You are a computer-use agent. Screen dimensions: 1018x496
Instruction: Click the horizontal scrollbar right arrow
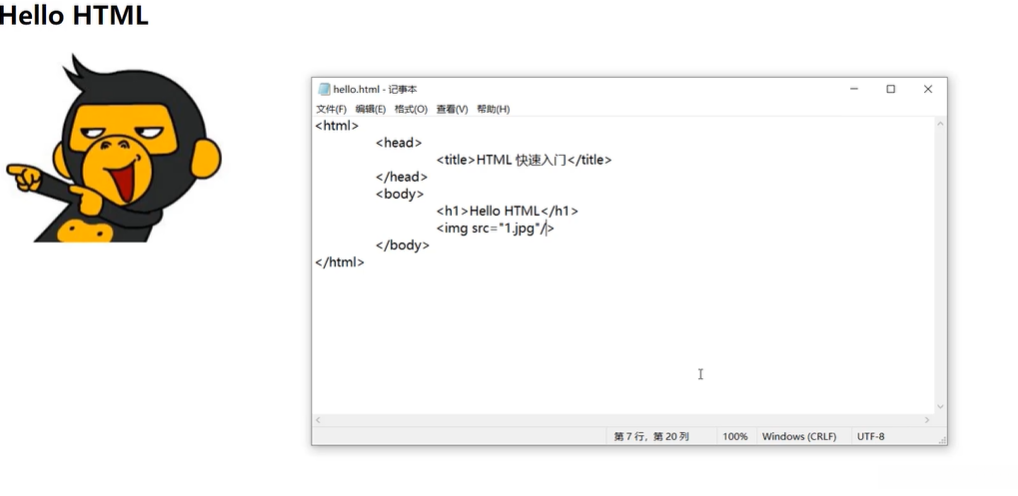coord(927,420)
